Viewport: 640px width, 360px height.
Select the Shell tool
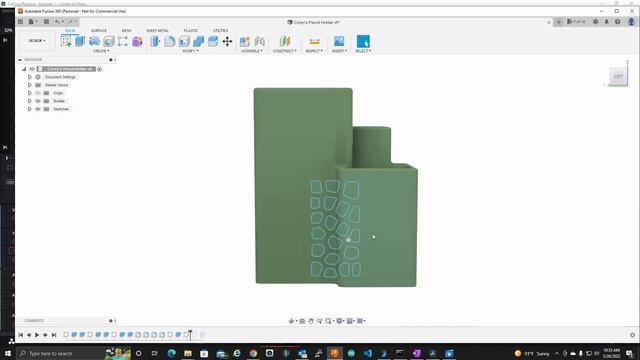(x=184, y=41)
